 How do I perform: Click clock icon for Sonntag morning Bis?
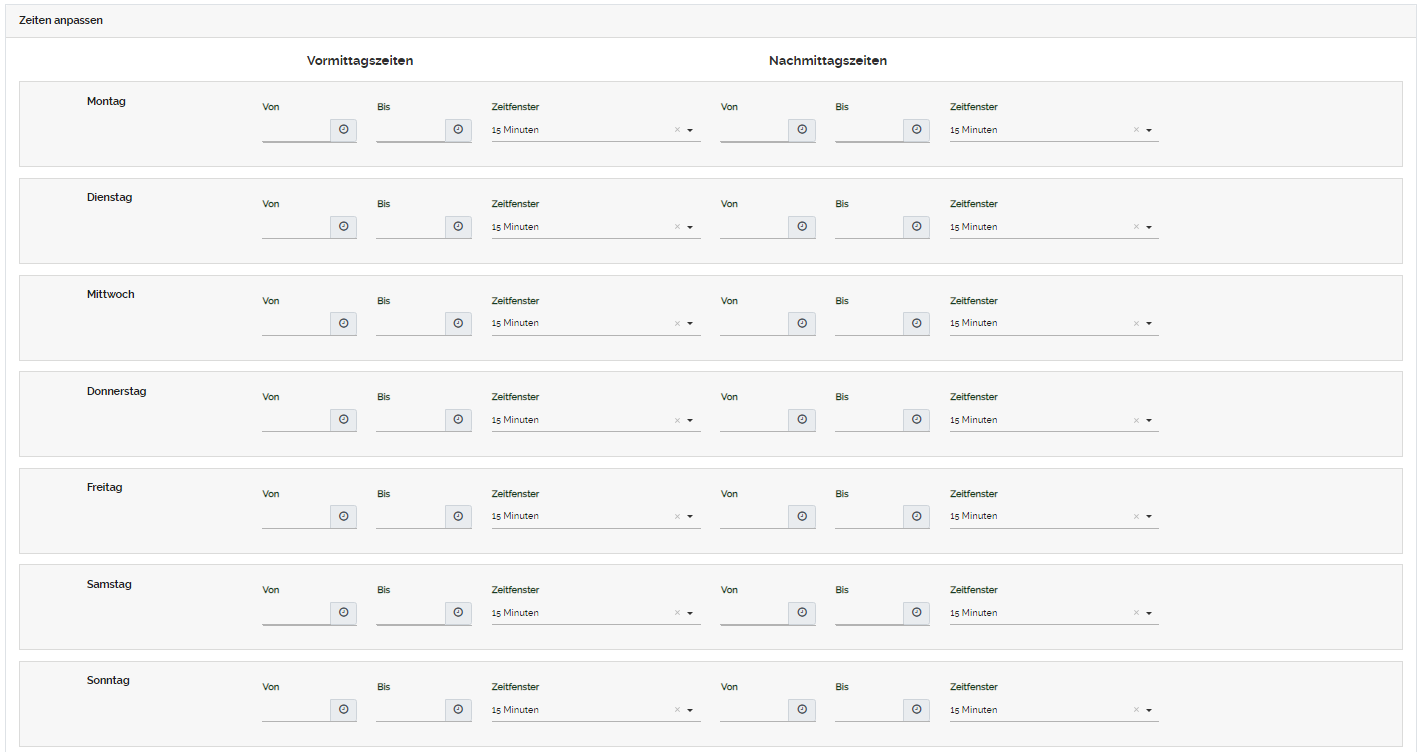458,709
